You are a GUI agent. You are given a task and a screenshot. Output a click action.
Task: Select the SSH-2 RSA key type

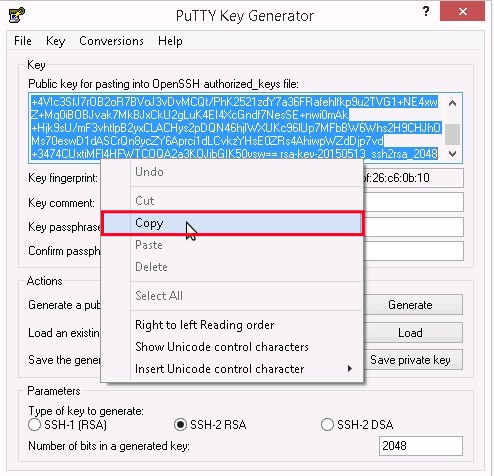[x=180, y=425]
